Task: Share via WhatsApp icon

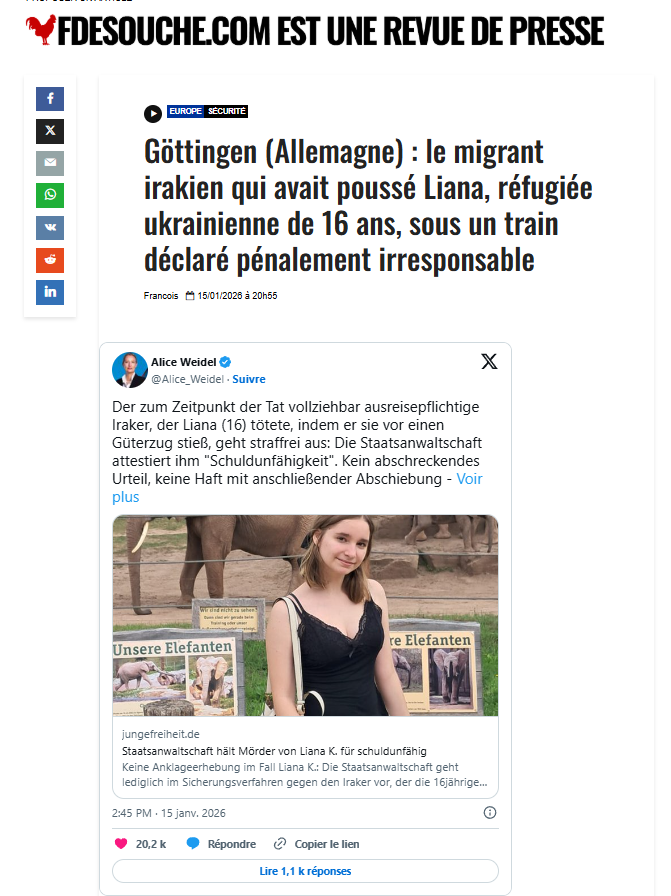Action: coord(50,195)
